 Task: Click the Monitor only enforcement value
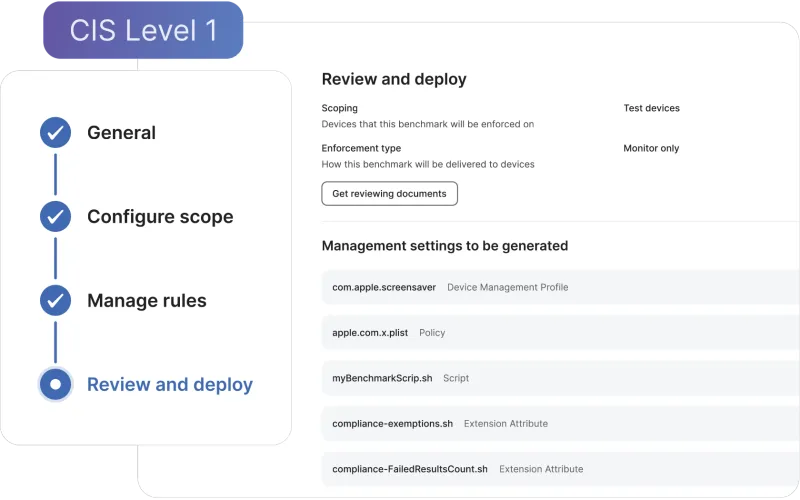point(651,148)
